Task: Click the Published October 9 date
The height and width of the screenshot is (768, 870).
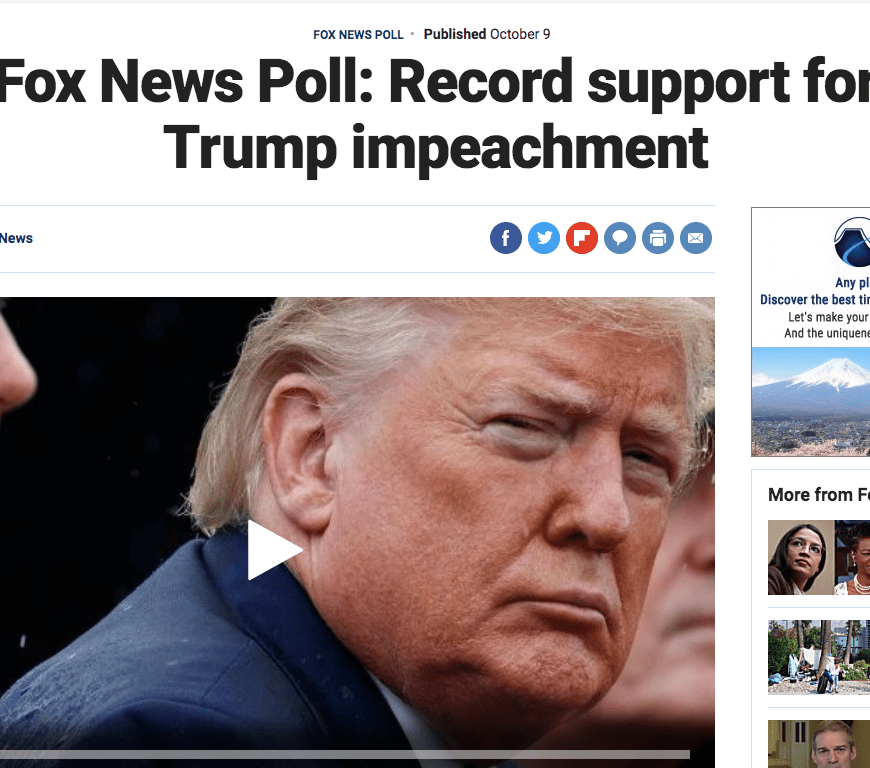Action: [x=487, y=34]
